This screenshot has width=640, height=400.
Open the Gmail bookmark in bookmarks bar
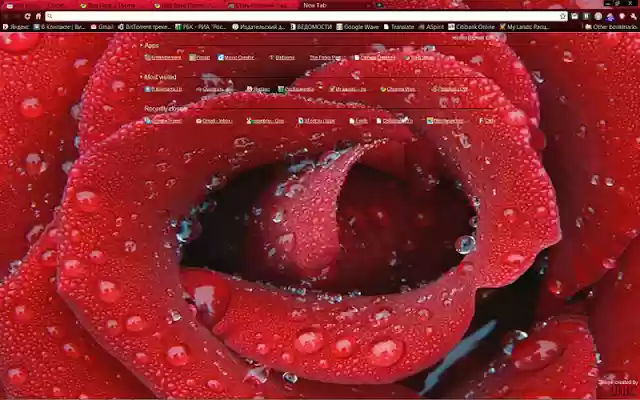pyautogui.click(x=102, y=27)
